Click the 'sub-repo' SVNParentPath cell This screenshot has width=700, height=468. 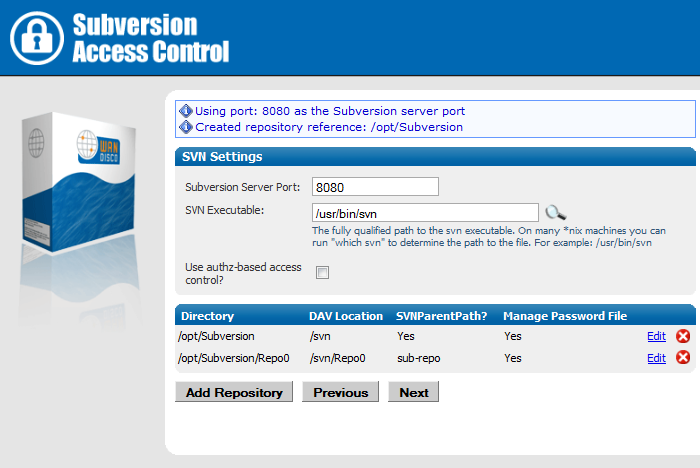click(x=419, y=358)
